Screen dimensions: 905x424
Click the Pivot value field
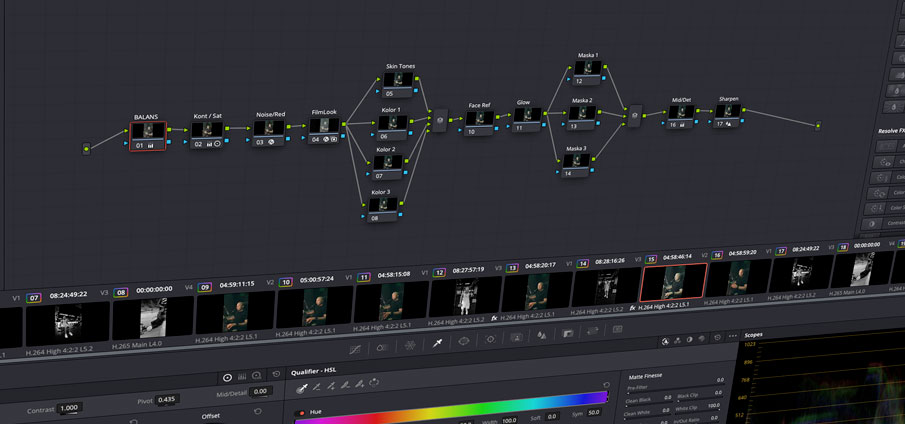[166, 400]
